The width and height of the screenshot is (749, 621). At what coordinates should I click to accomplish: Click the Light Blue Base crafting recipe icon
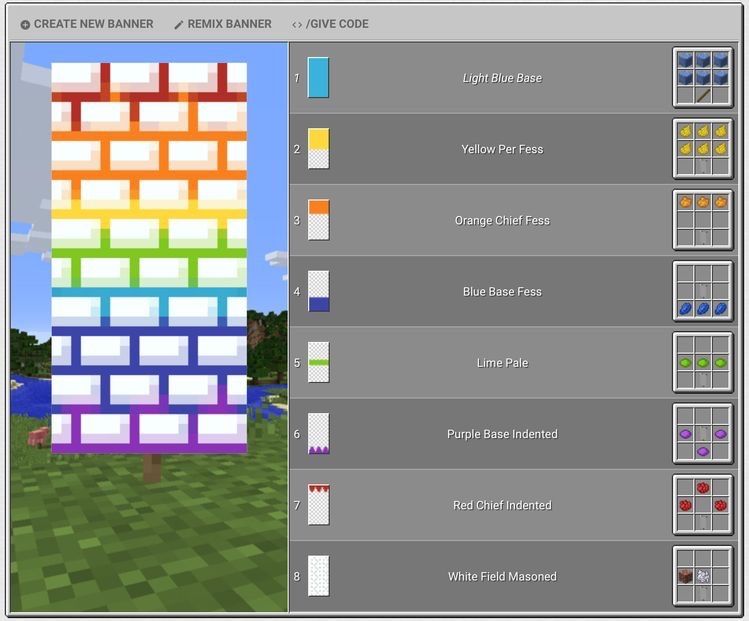click(703, 78)
